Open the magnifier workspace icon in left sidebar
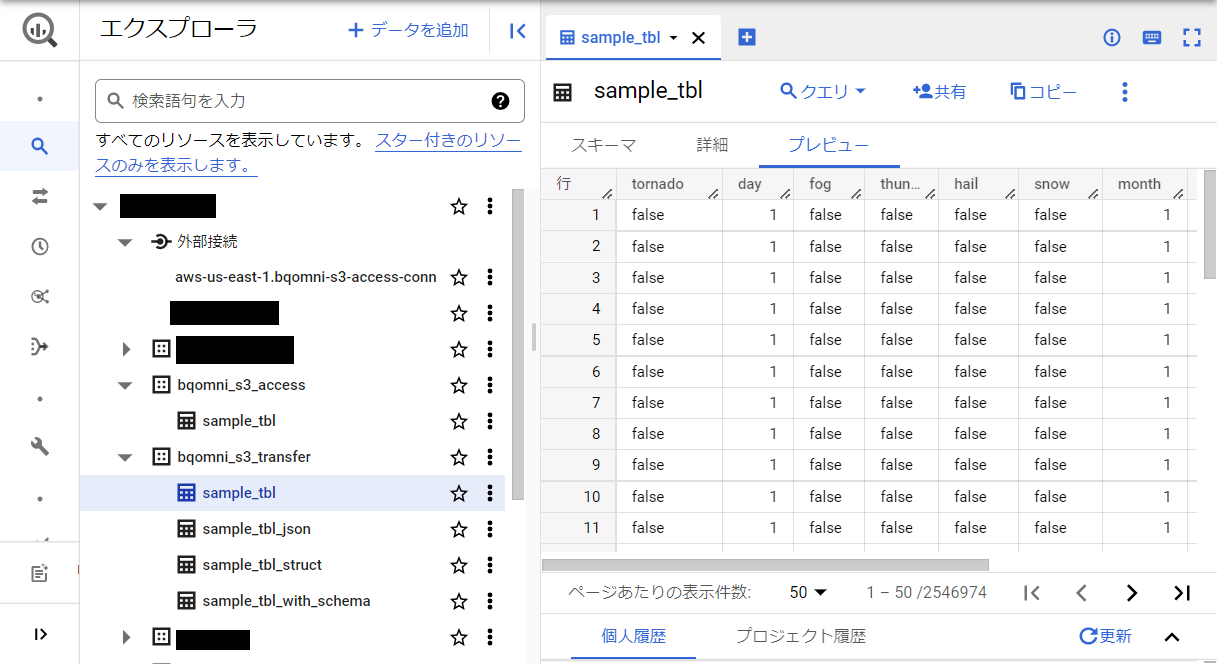This screenshot has height=664, width=1218. point(40,147)
